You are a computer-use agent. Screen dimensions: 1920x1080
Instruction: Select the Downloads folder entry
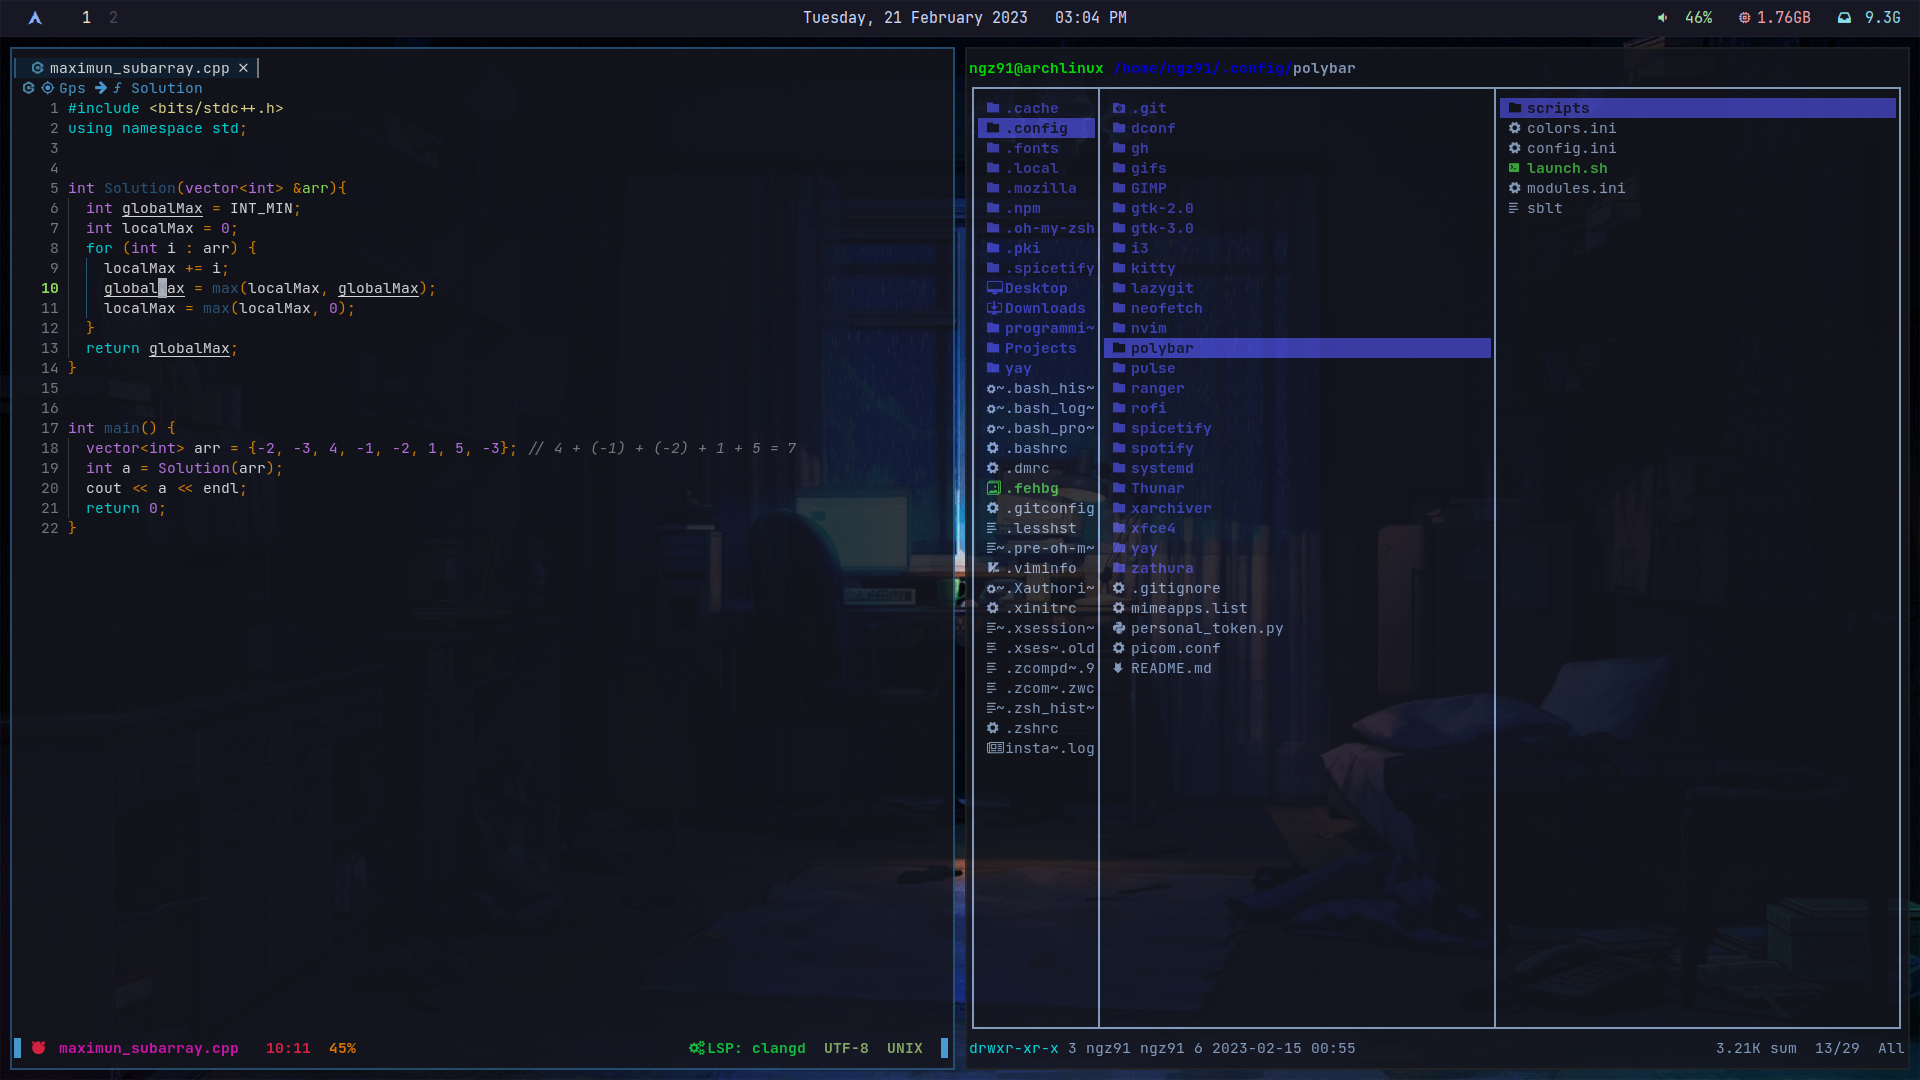[1044, 308]
